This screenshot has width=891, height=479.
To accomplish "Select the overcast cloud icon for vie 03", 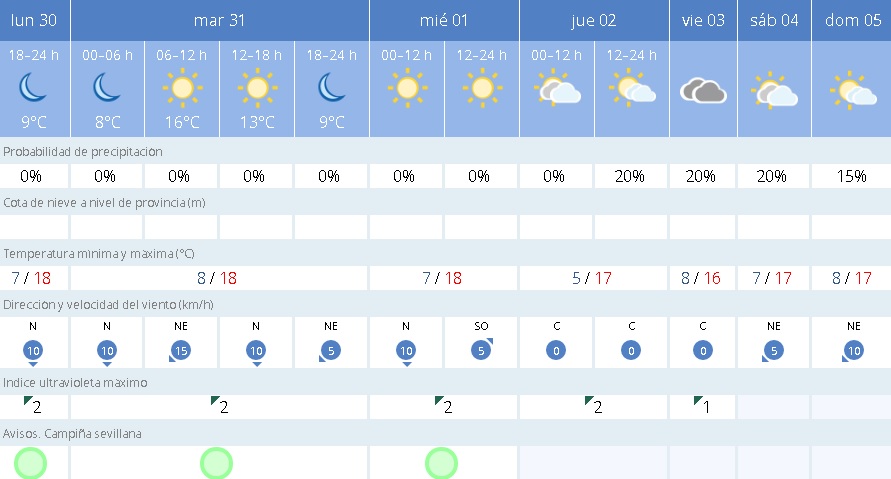I will tap(702, 92).
